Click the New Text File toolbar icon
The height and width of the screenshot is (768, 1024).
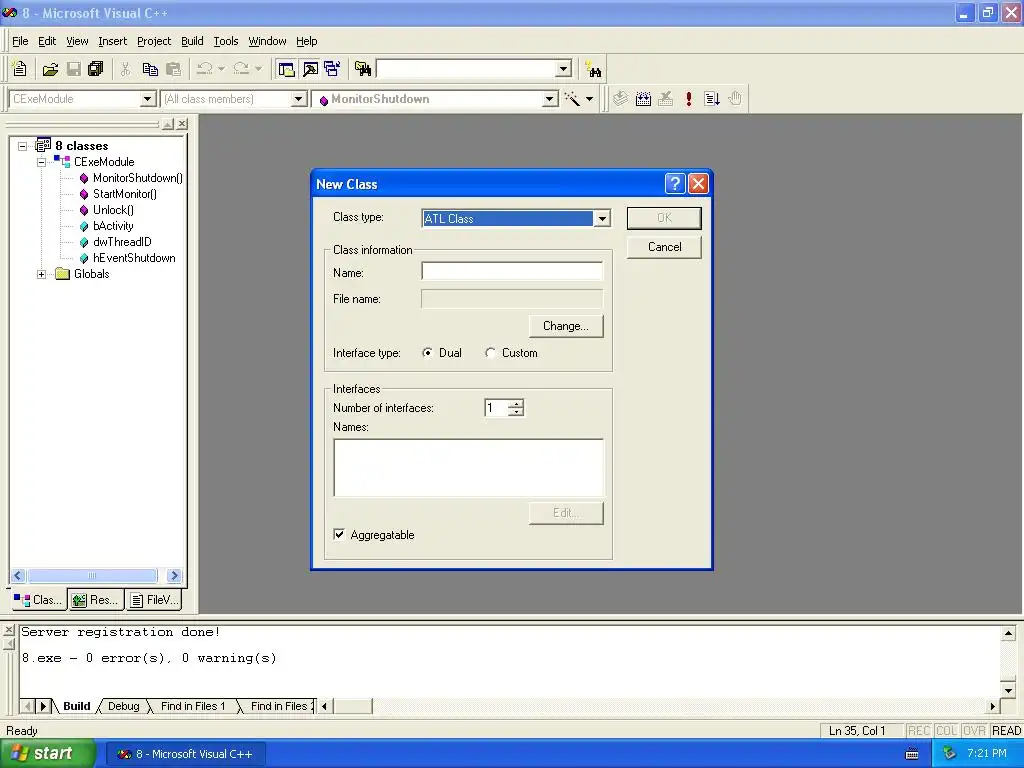(20, 69)
